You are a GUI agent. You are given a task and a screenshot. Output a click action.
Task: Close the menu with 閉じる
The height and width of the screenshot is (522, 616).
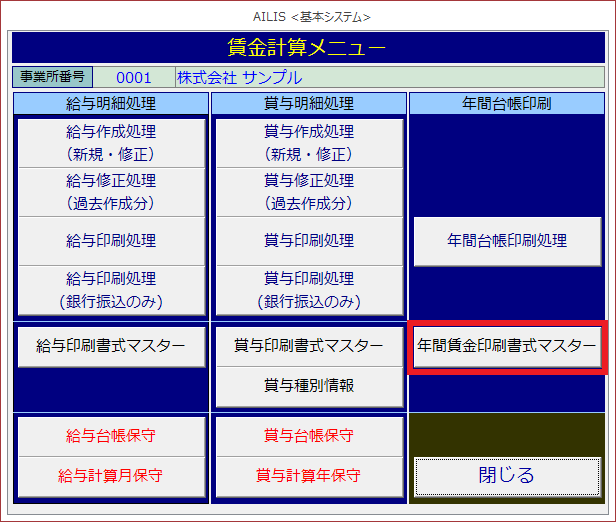click(507, 475)
